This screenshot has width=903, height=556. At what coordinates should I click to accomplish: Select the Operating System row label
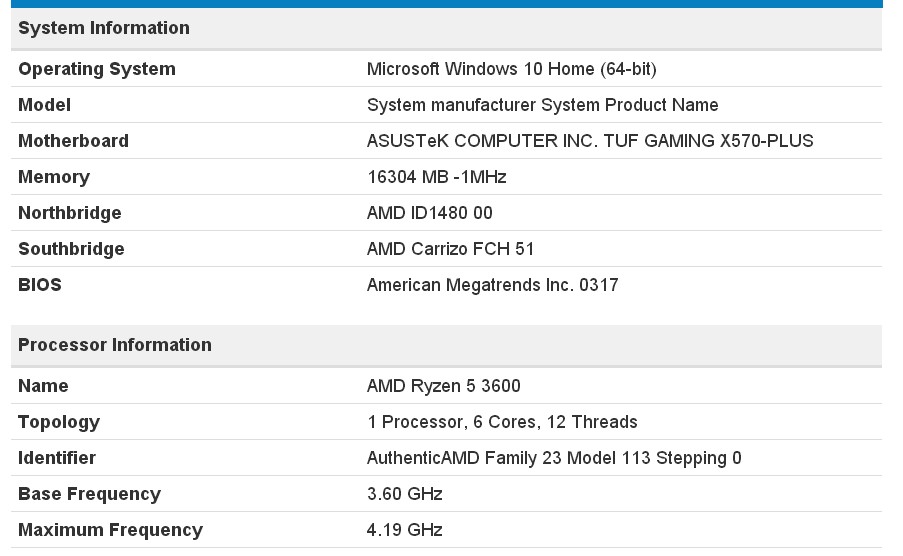(x=97, y=69)
